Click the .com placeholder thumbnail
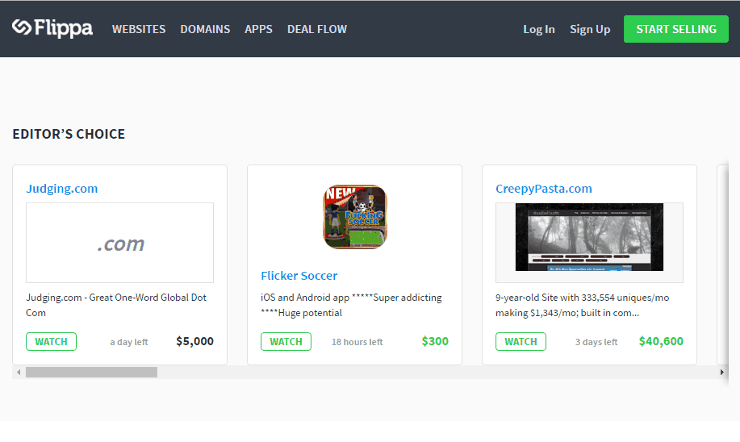Viewport: 740px width, 442px height. [120, 242]
